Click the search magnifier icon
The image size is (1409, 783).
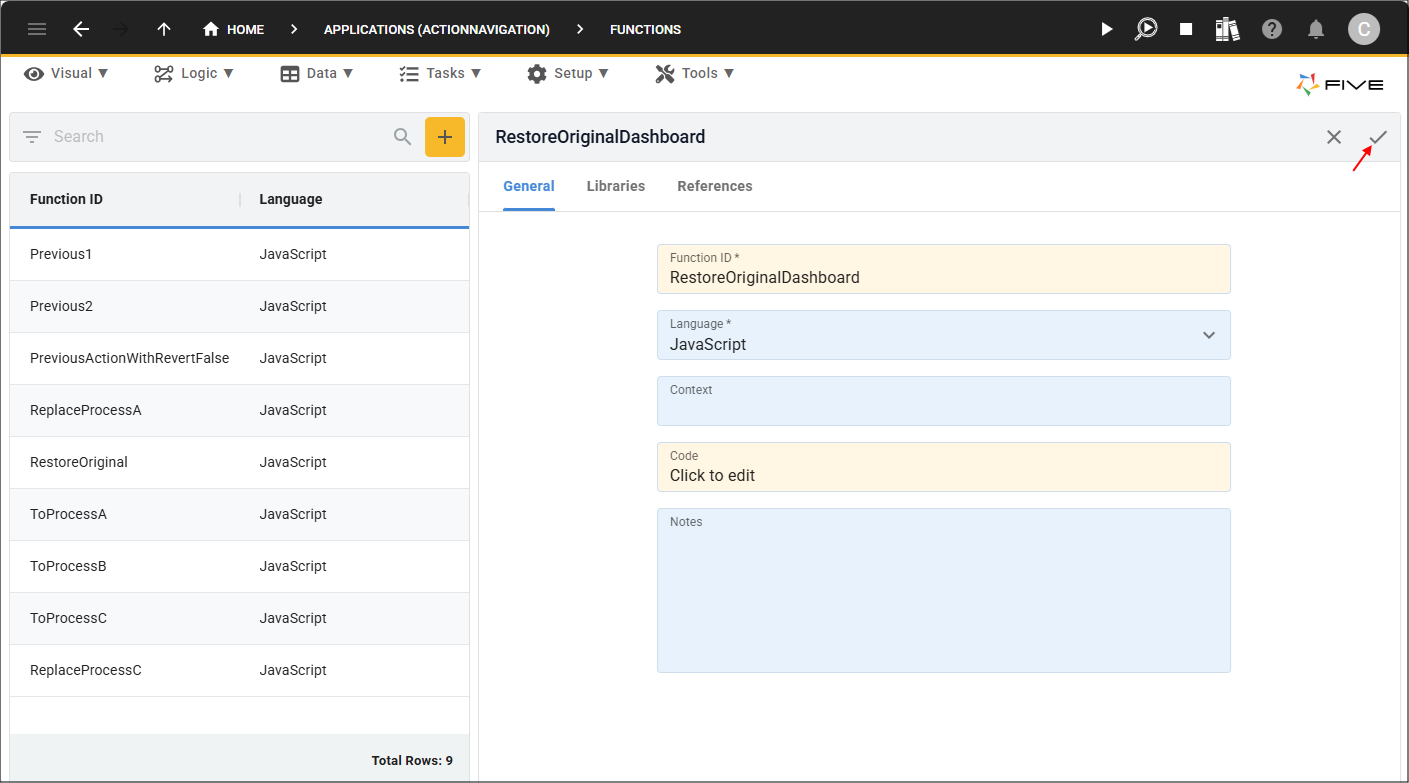pos(402,137)
